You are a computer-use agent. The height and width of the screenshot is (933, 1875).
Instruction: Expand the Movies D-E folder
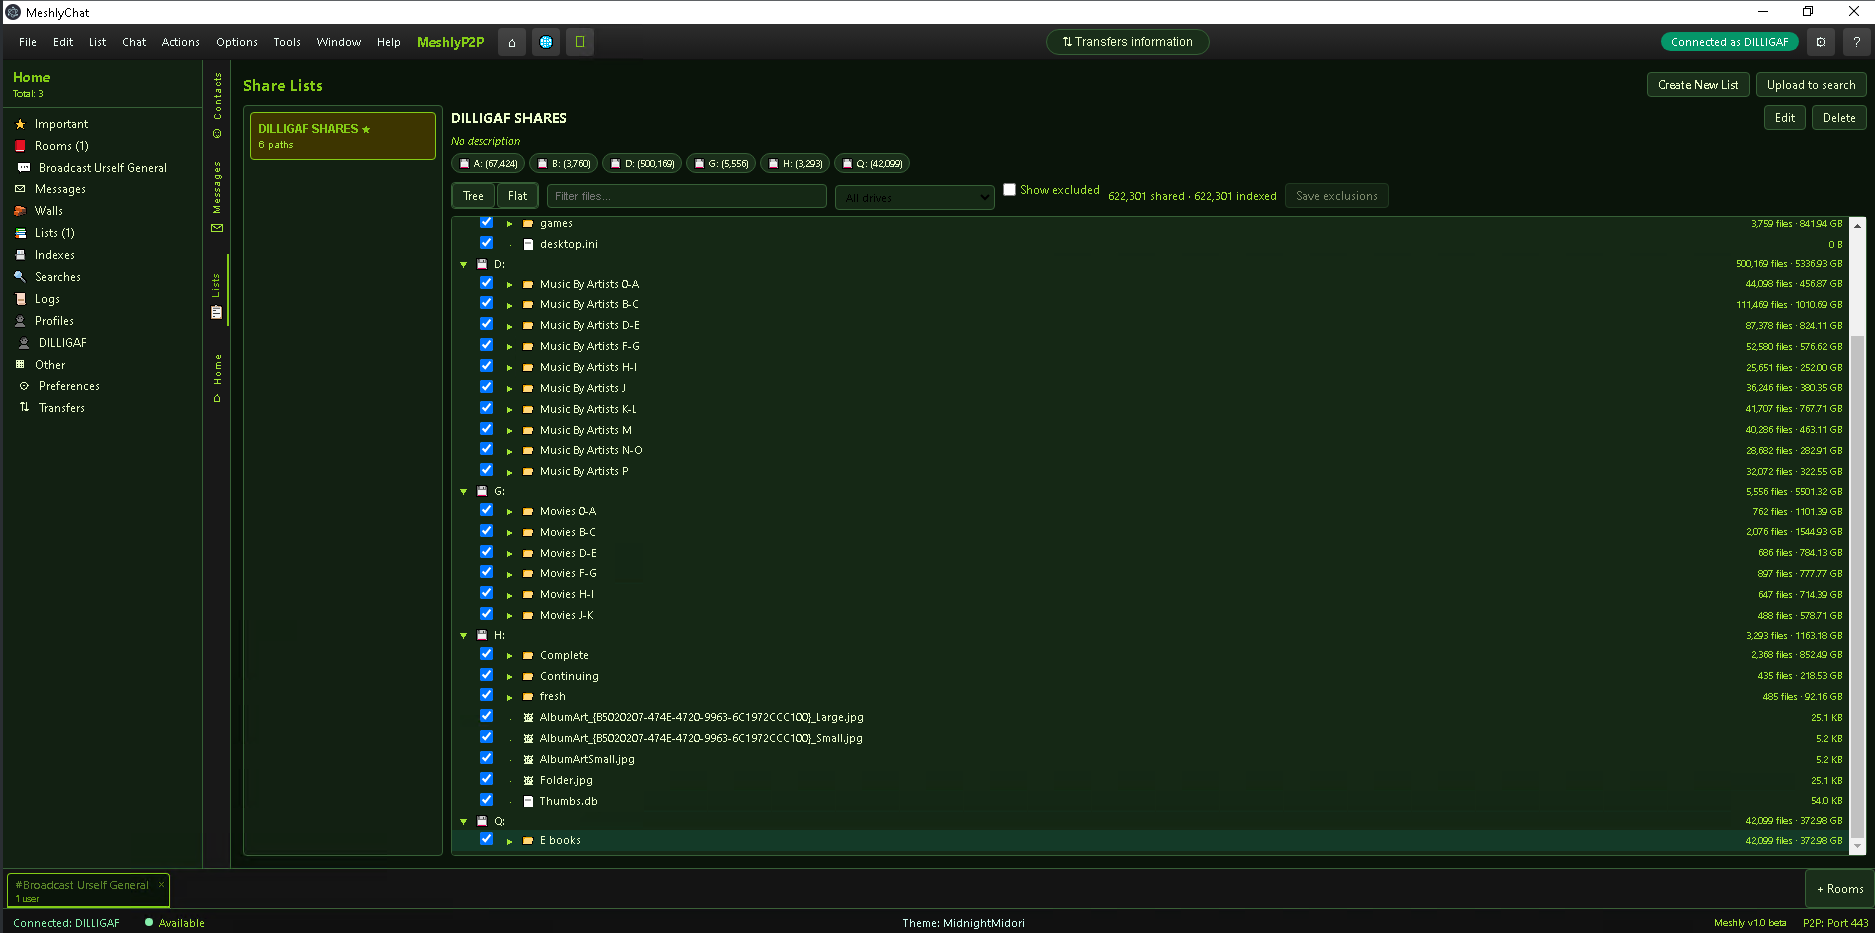click(x=509, y=554)
